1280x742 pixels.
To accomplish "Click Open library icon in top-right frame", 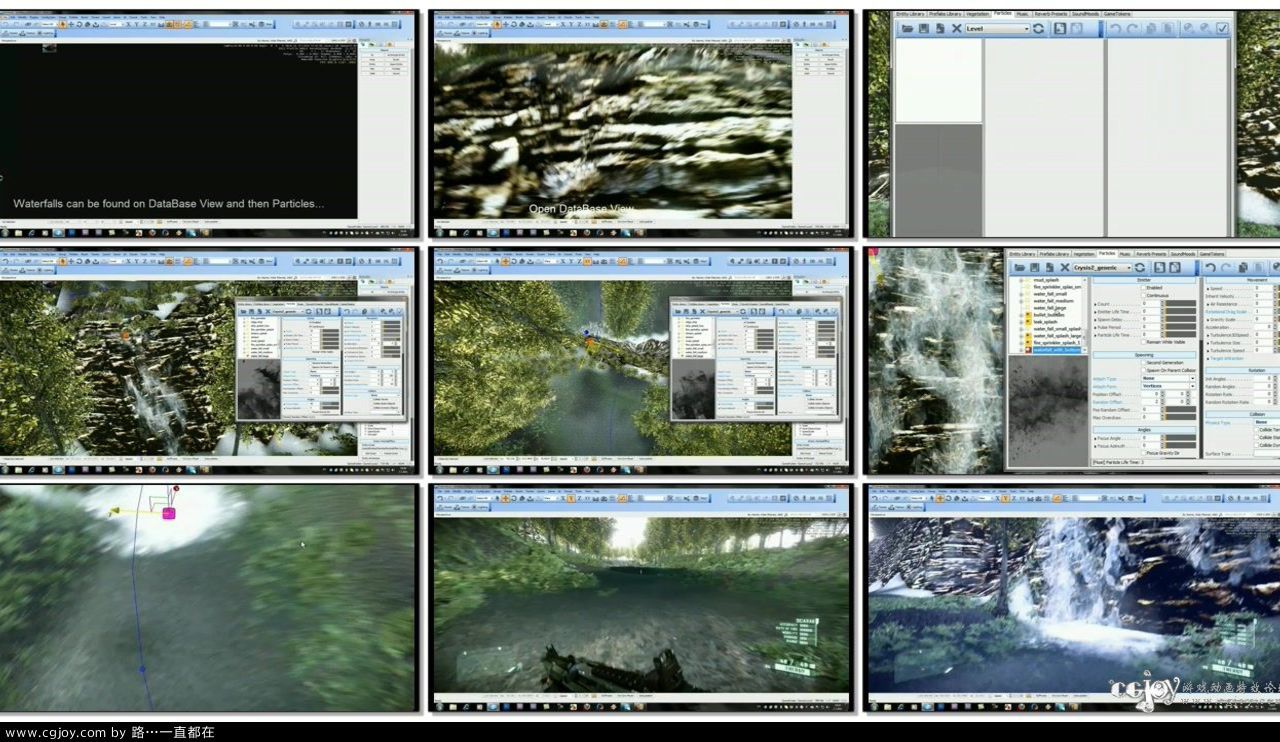I will pyautogui.click(x=908, y=28).
